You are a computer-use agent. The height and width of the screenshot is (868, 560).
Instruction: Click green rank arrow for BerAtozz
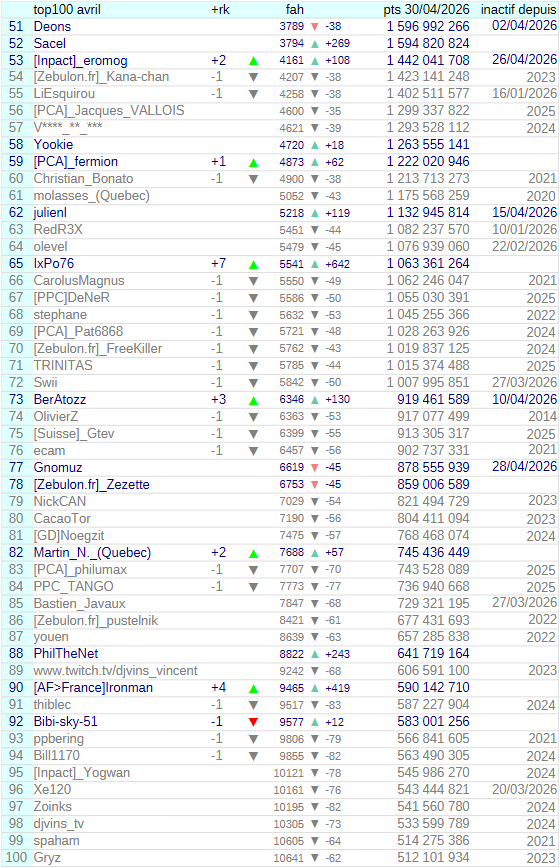pos(253,400)
